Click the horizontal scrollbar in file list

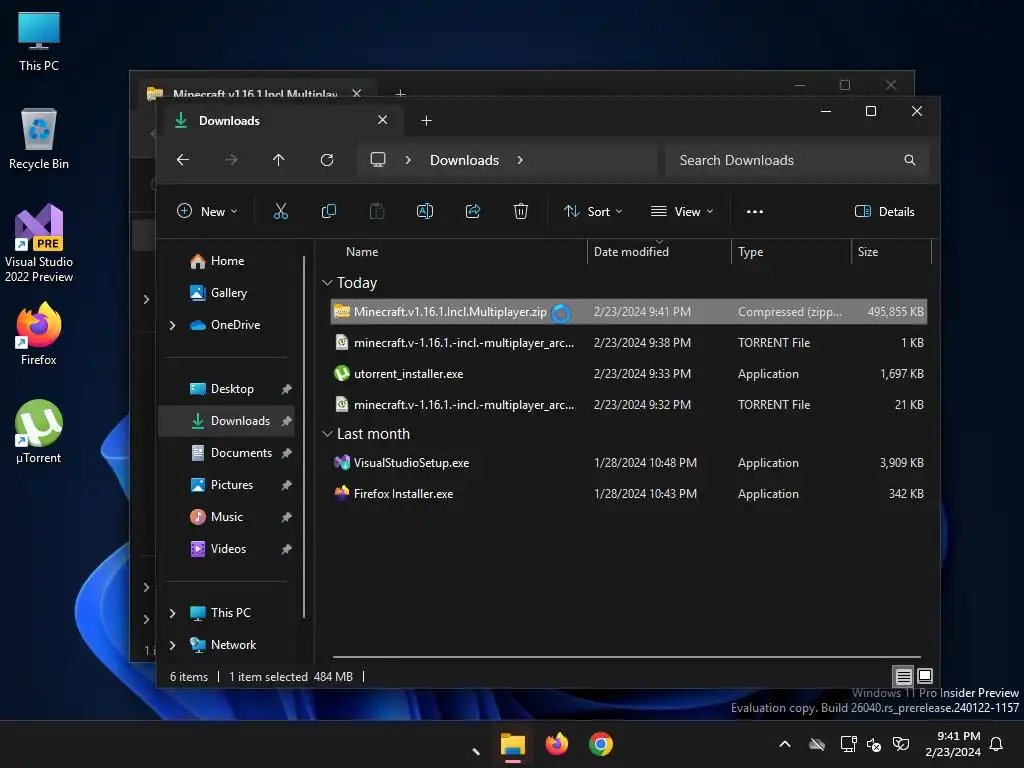627,656
